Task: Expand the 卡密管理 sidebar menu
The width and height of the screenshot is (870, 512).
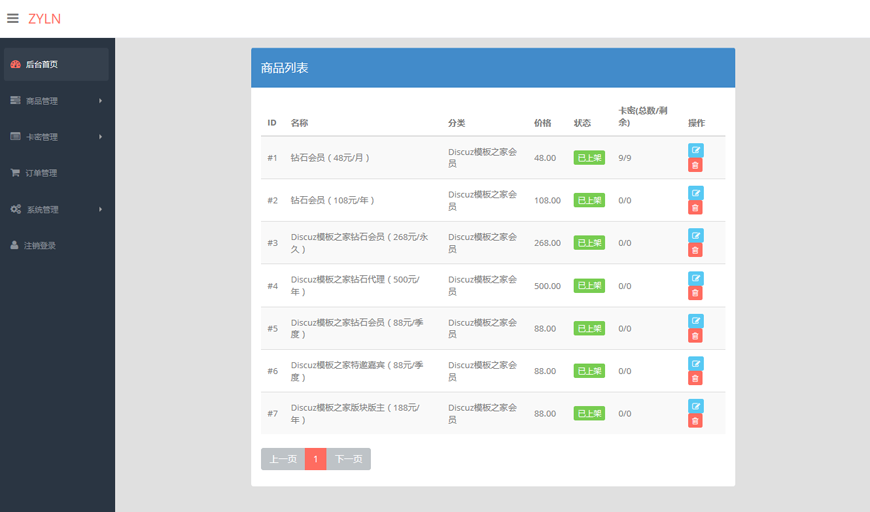Action: pos(56,137)
